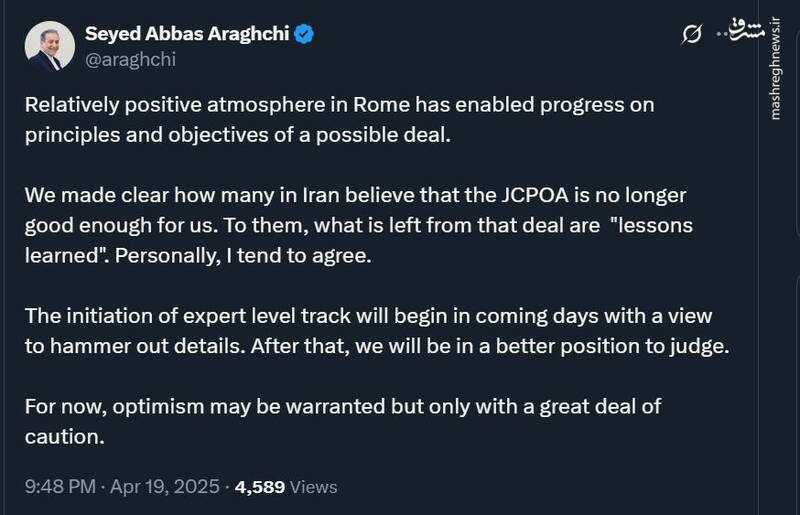800x515 pixels.
Task: Click the Apr 19, 2025 date
Action: tap(166, 487)
